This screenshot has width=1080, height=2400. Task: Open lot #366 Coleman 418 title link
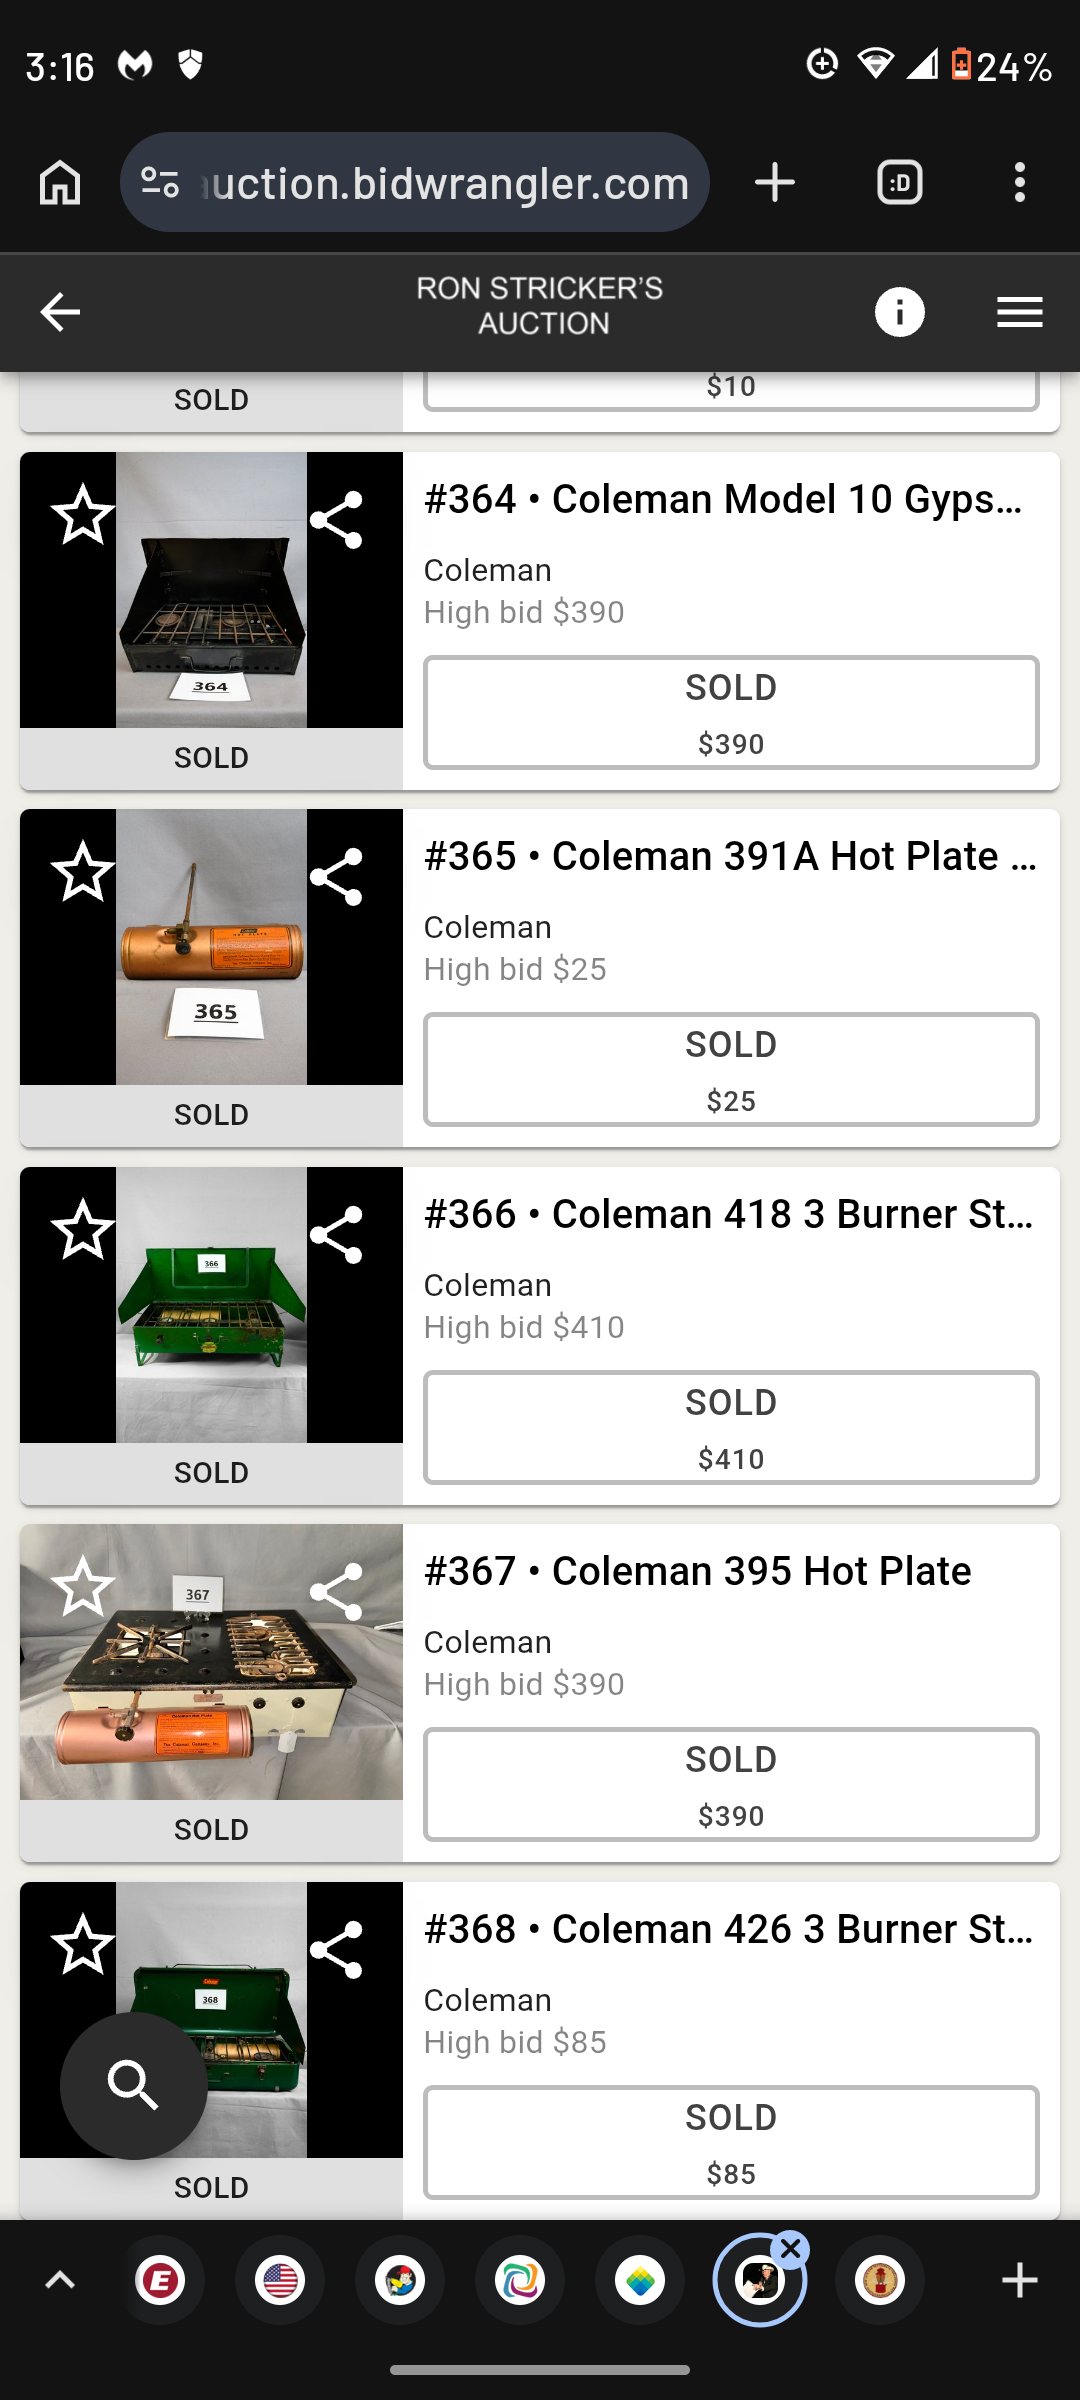(729, 1214)
